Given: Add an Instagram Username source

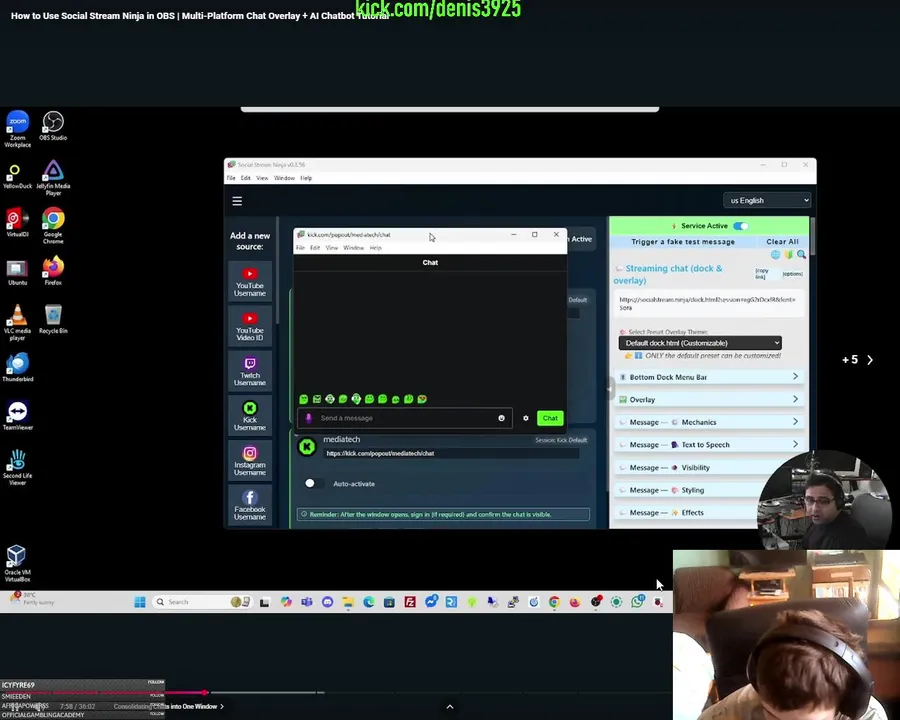Looking at the screenshot, I should point(250,460).
